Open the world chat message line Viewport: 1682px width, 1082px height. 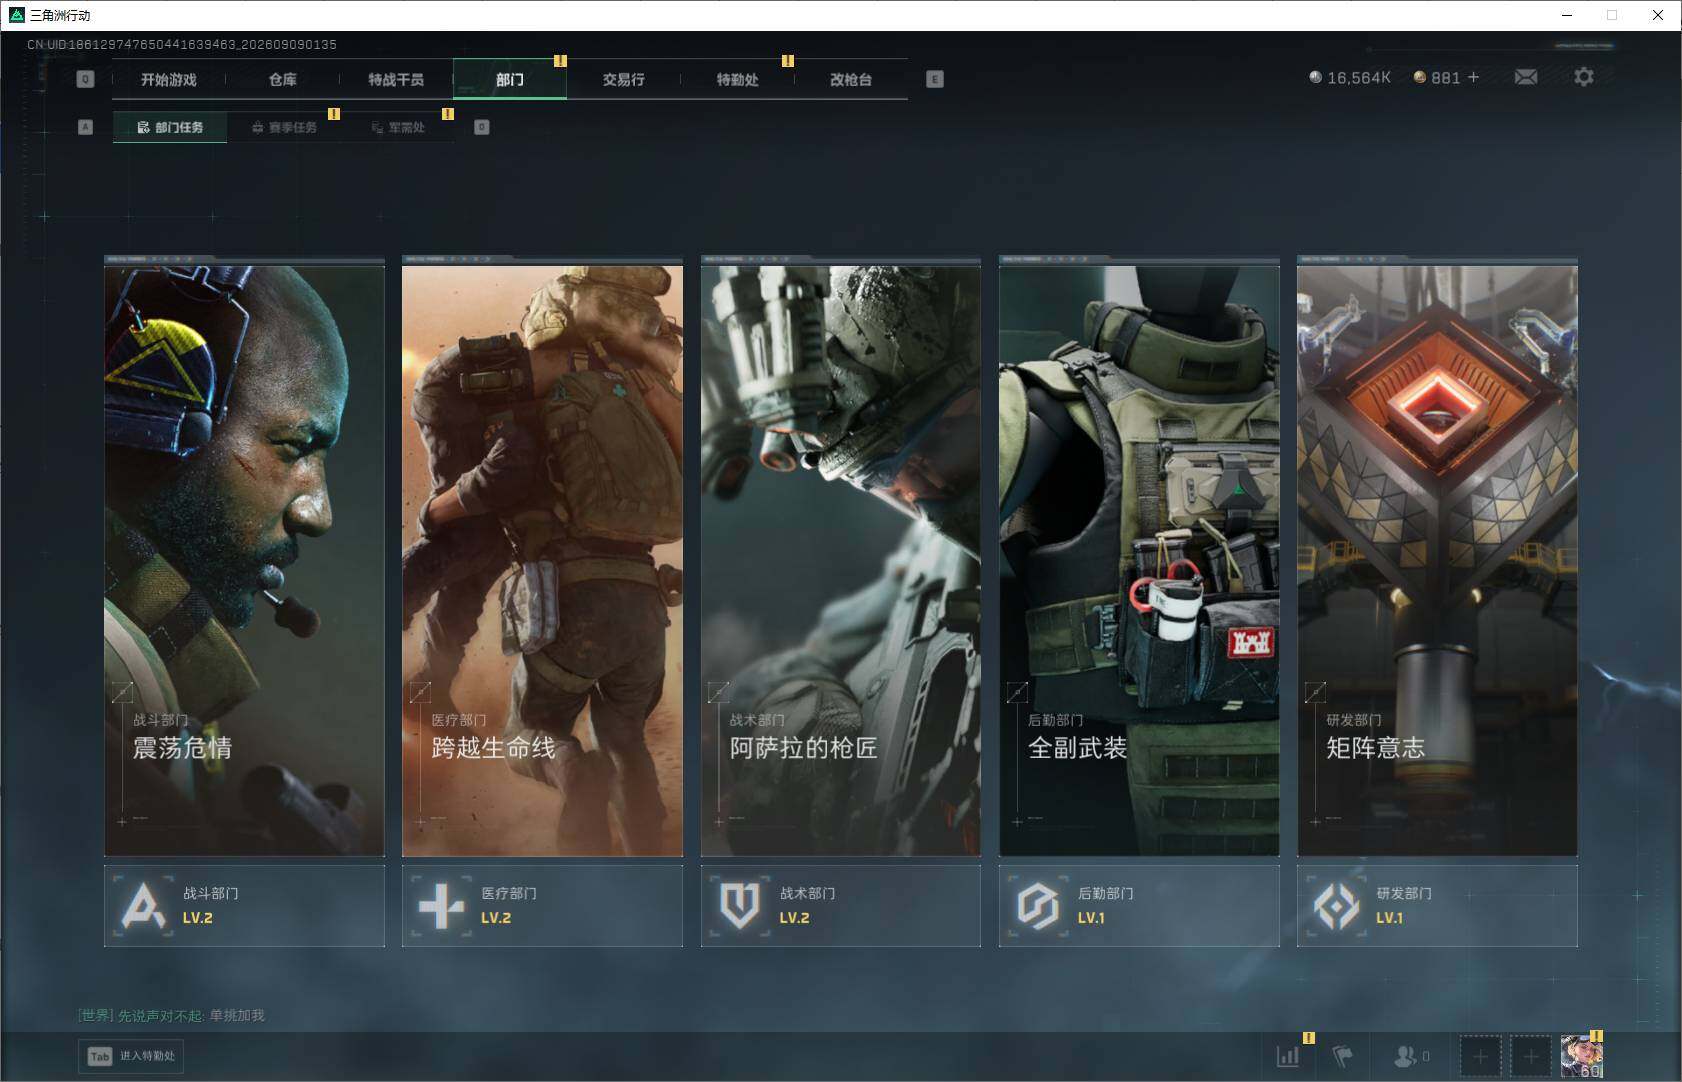coord(172,1016)
